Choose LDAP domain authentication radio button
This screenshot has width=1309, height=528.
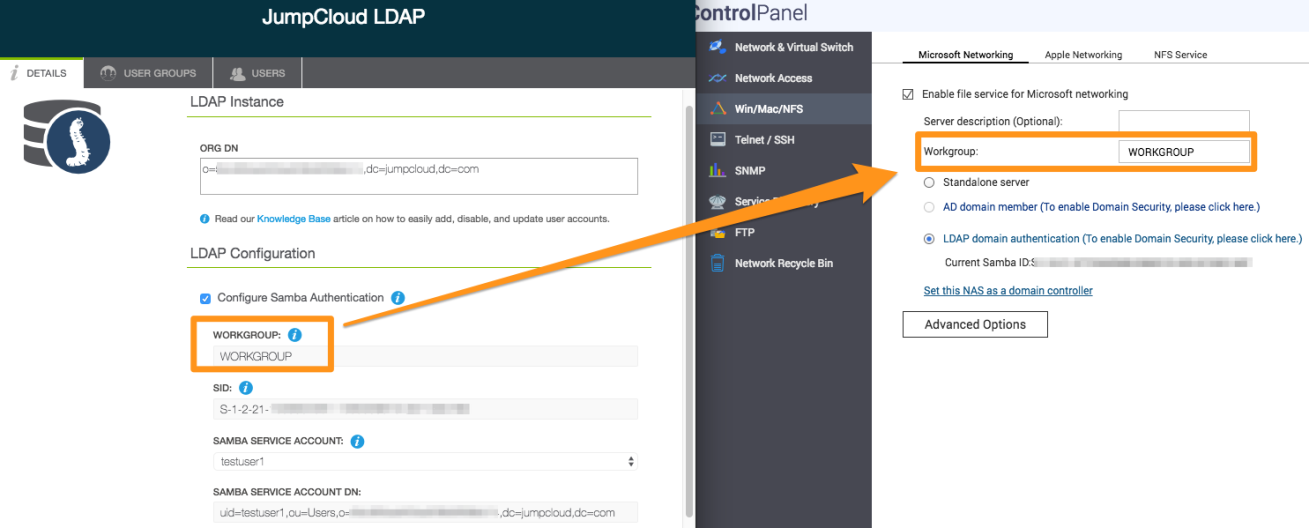[929, 239]
